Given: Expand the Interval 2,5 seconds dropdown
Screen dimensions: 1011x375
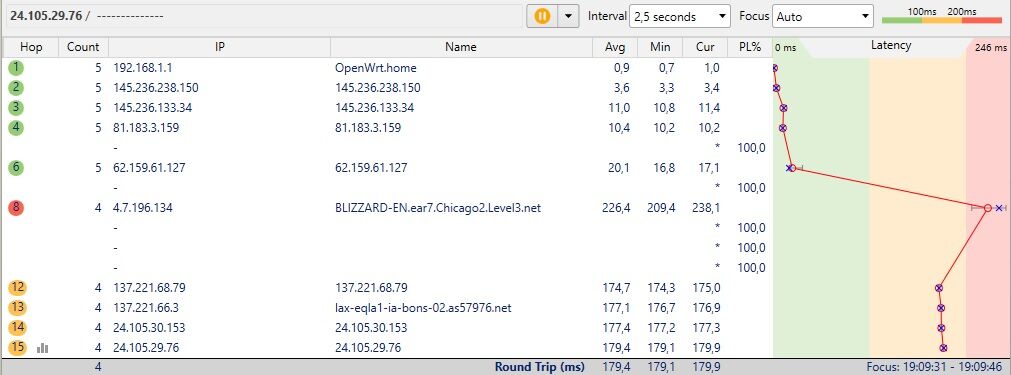Looking at the screenshot, I should coord(680,17).
